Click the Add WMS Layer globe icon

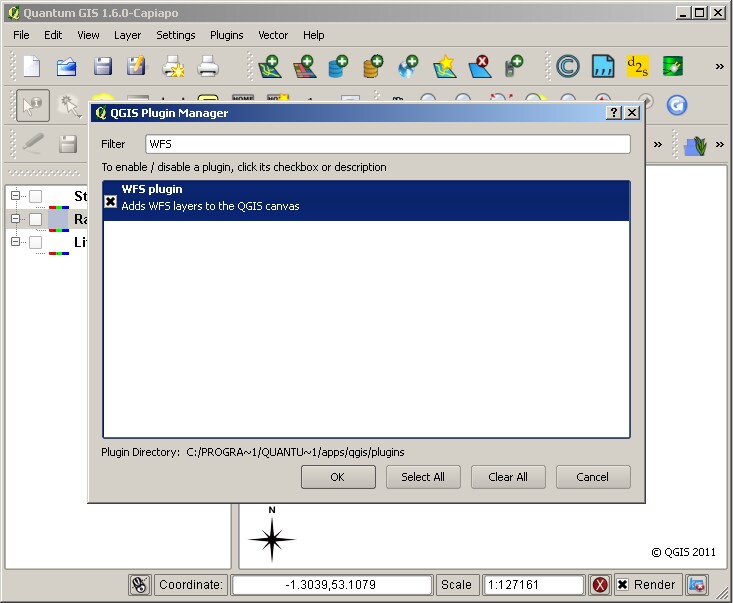tap(409, 66)
